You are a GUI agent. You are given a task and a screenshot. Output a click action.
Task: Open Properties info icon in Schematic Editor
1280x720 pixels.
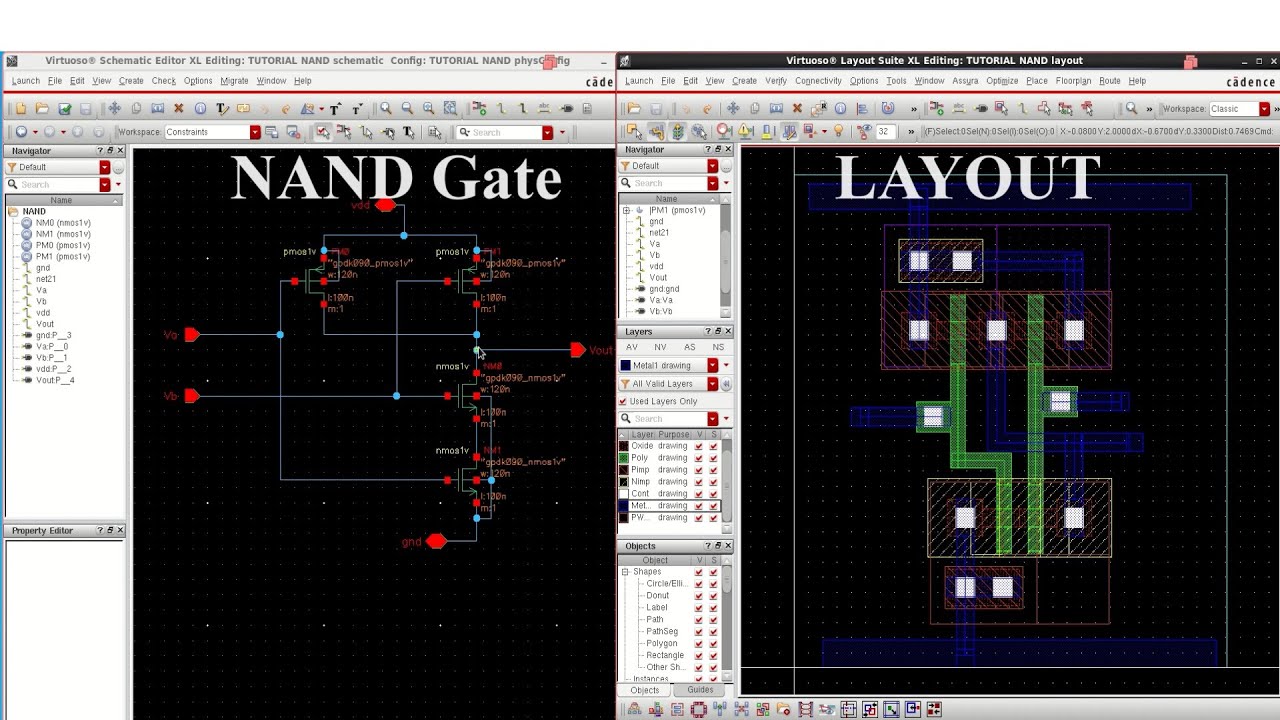pyautogui.click(x=200, y=108)
